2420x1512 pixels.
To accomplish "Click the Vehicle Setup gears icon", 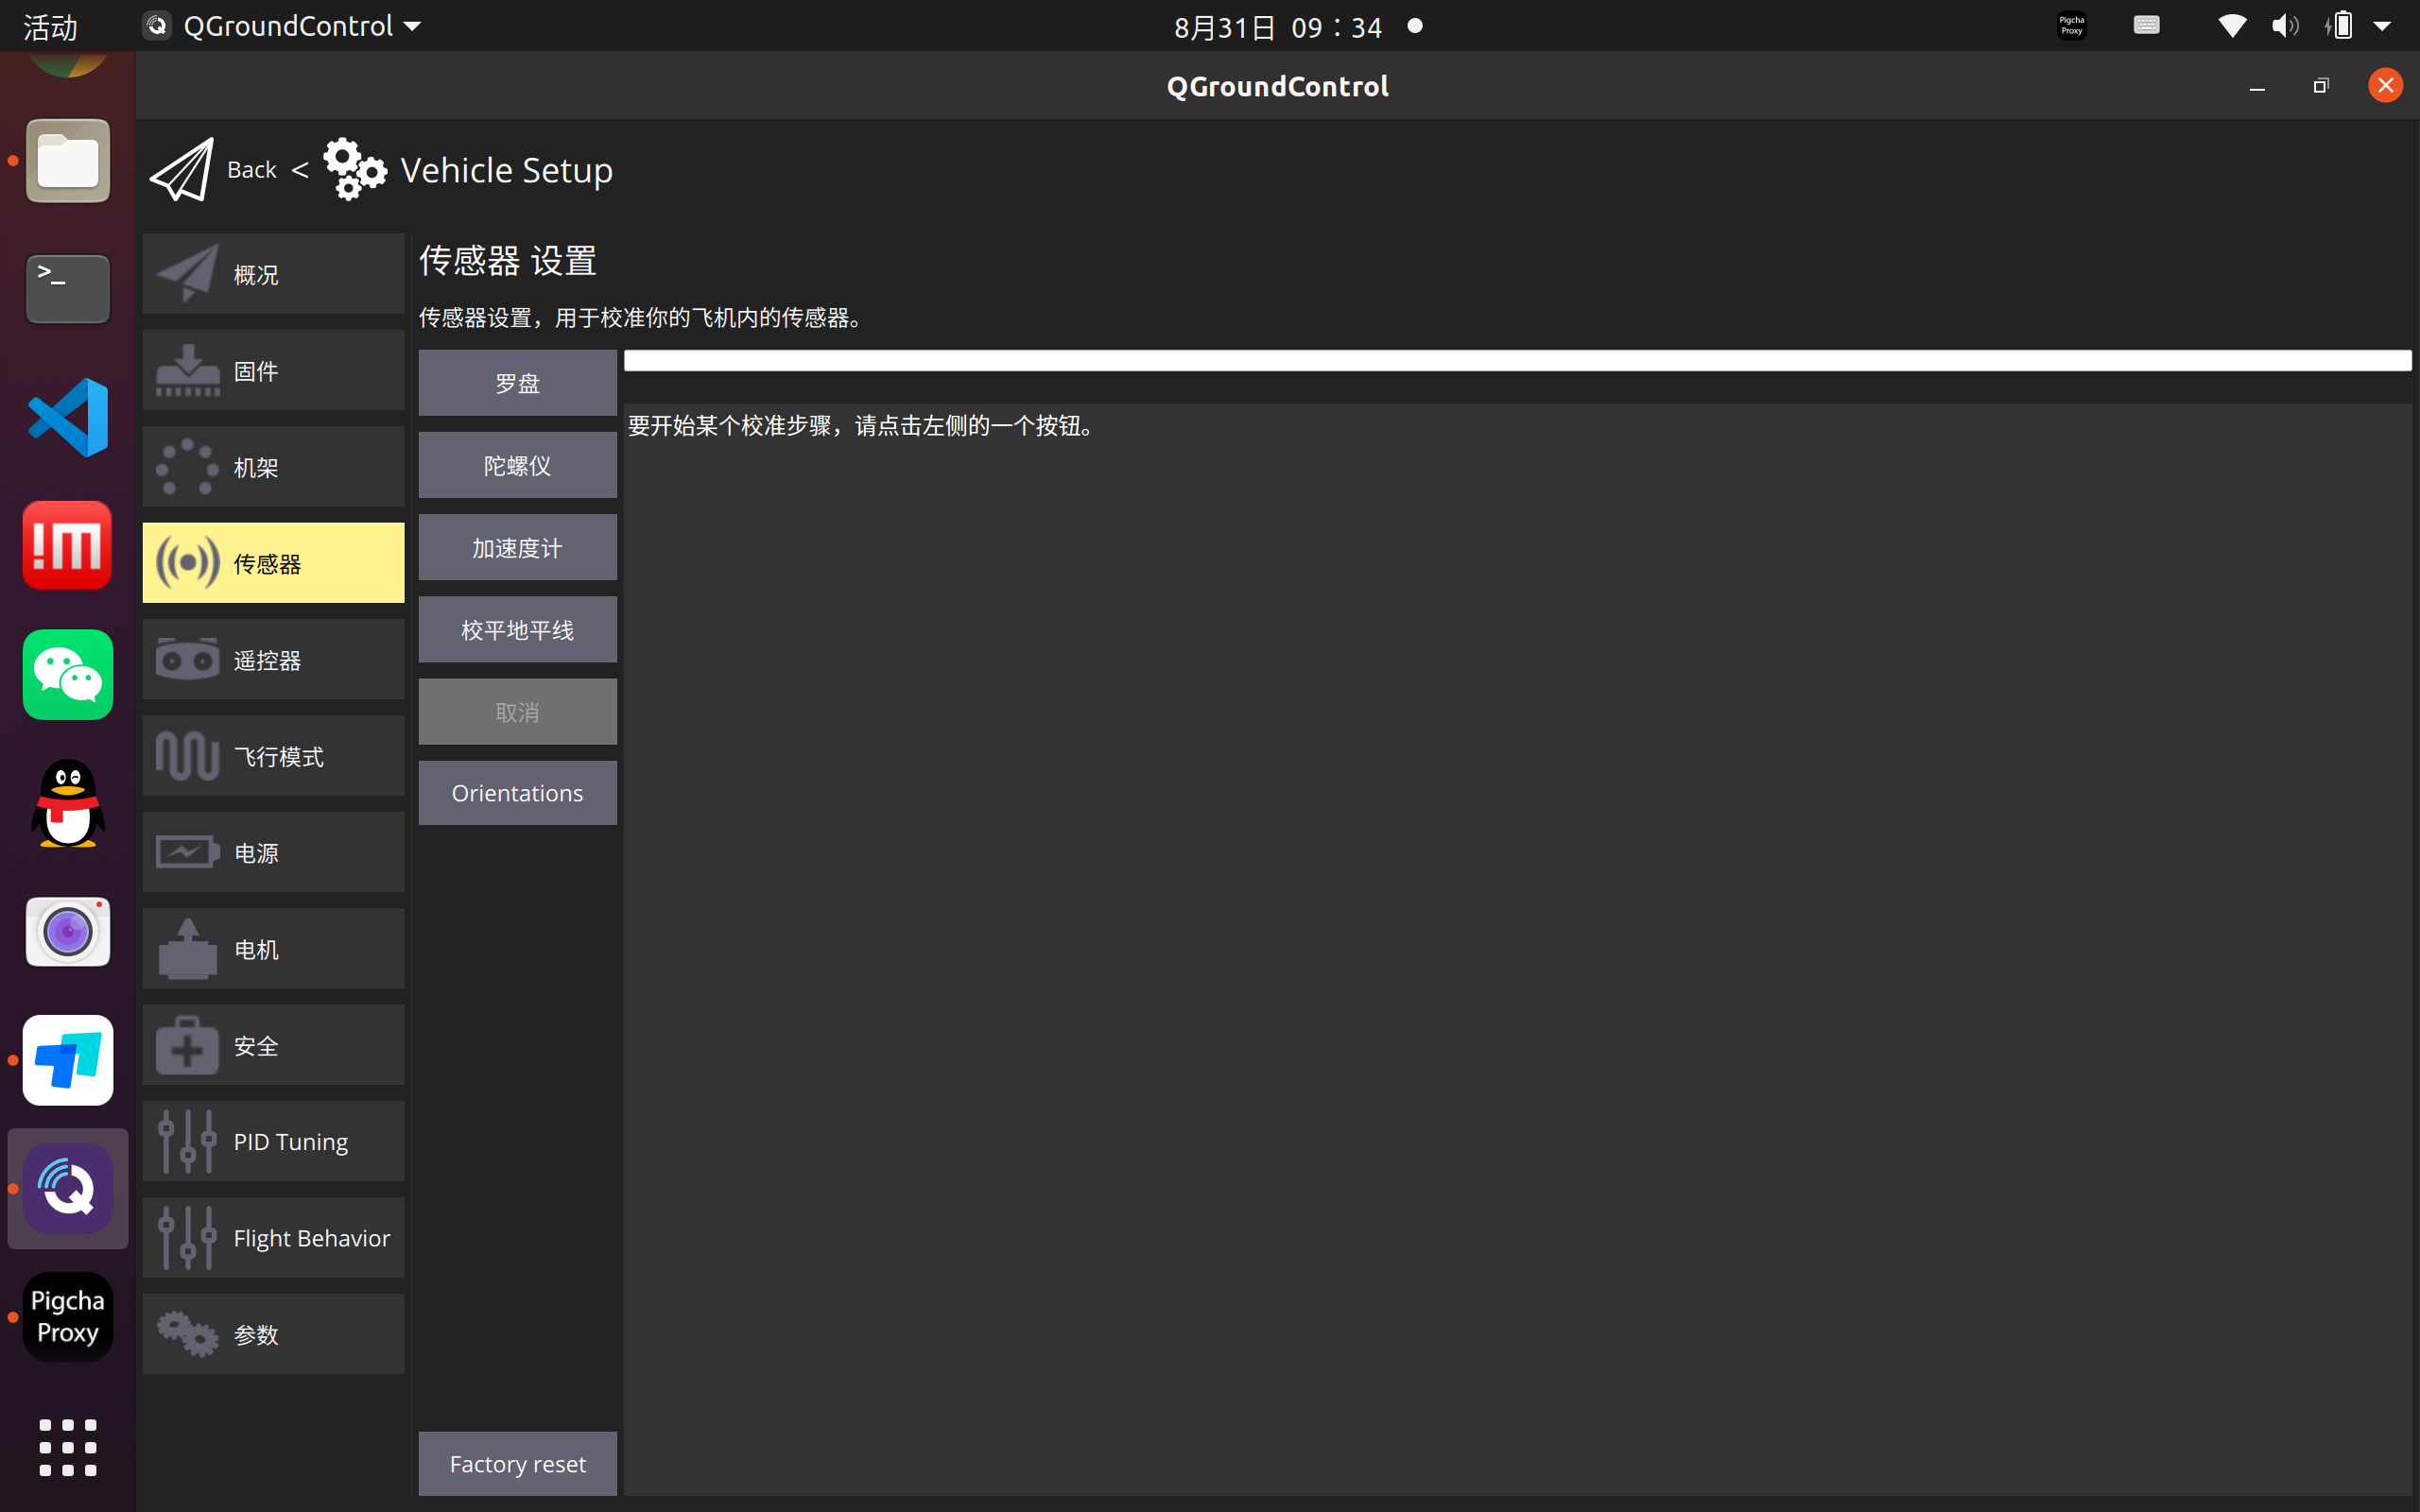I will pos(354,170).
